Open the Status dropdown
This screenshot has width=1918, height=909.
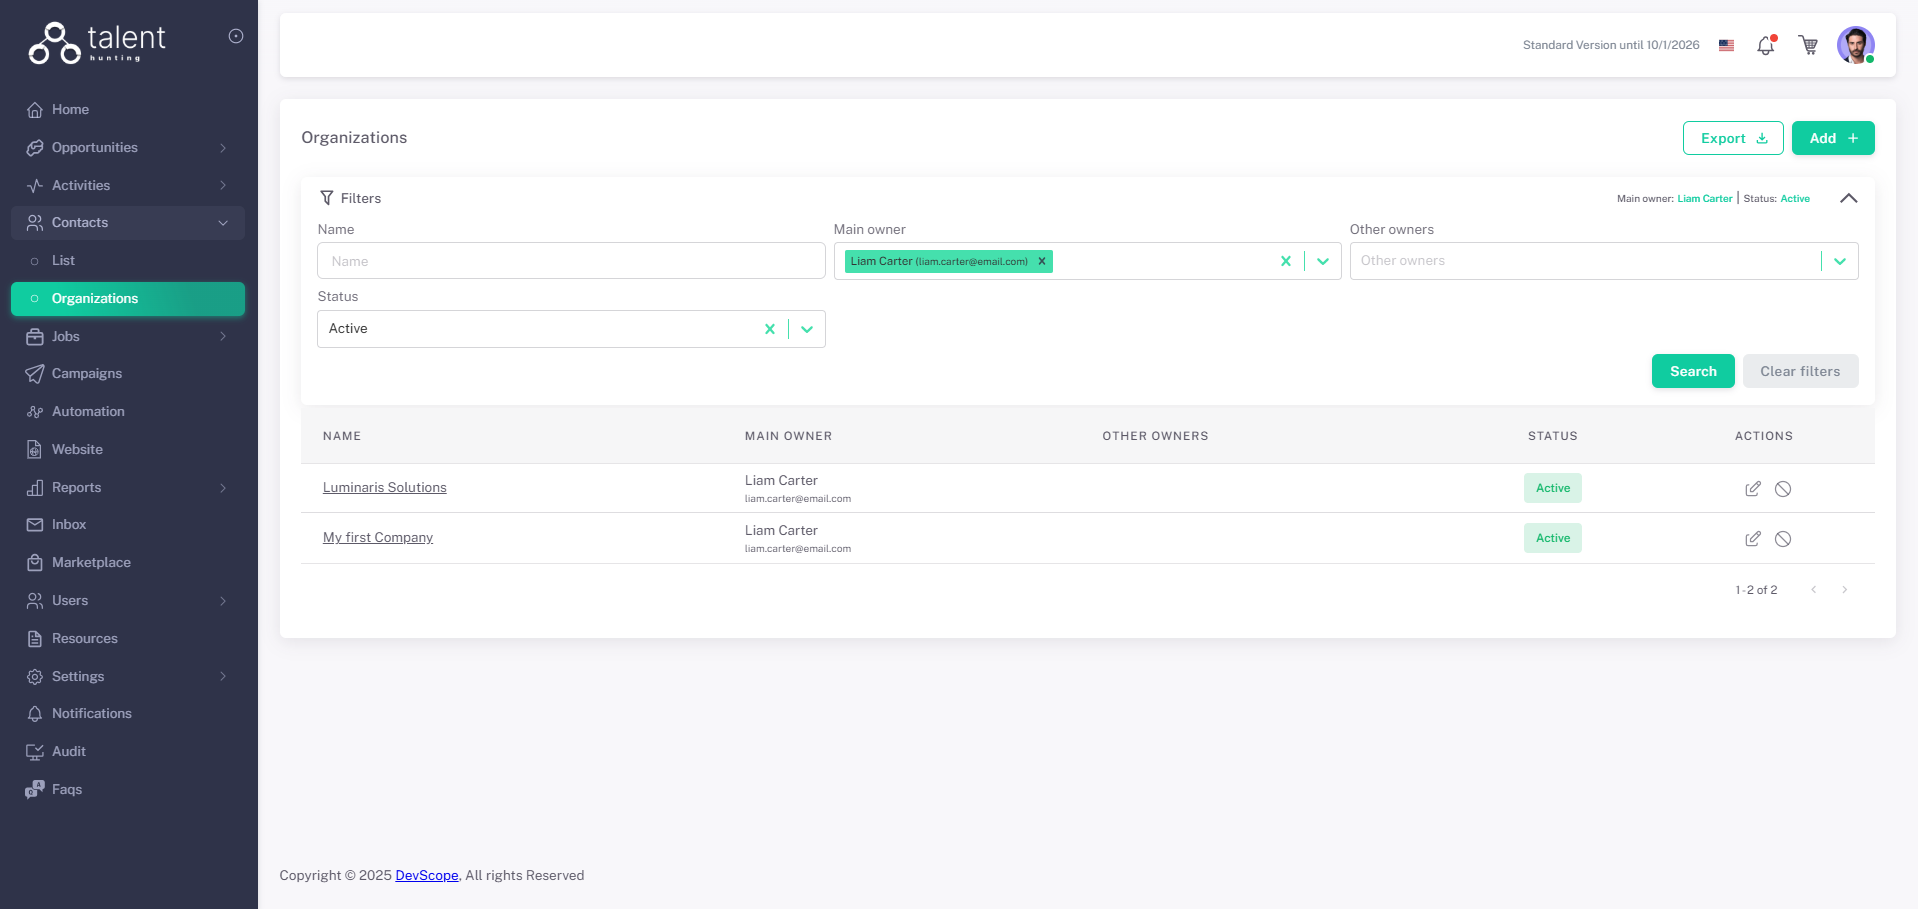pos(807,329)
